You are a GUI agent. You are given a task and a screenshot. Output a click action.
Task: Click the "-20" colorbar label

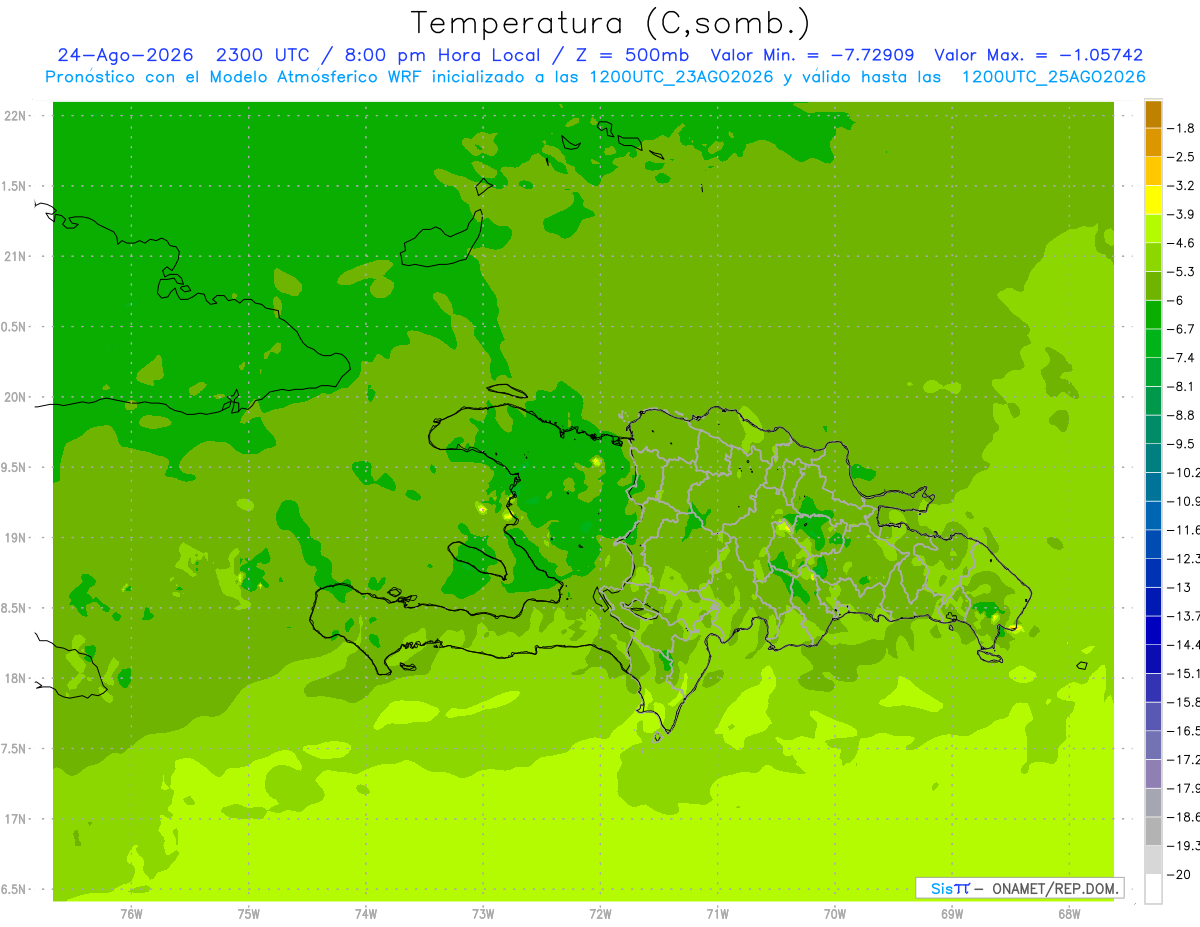[x=1180, y=875]
